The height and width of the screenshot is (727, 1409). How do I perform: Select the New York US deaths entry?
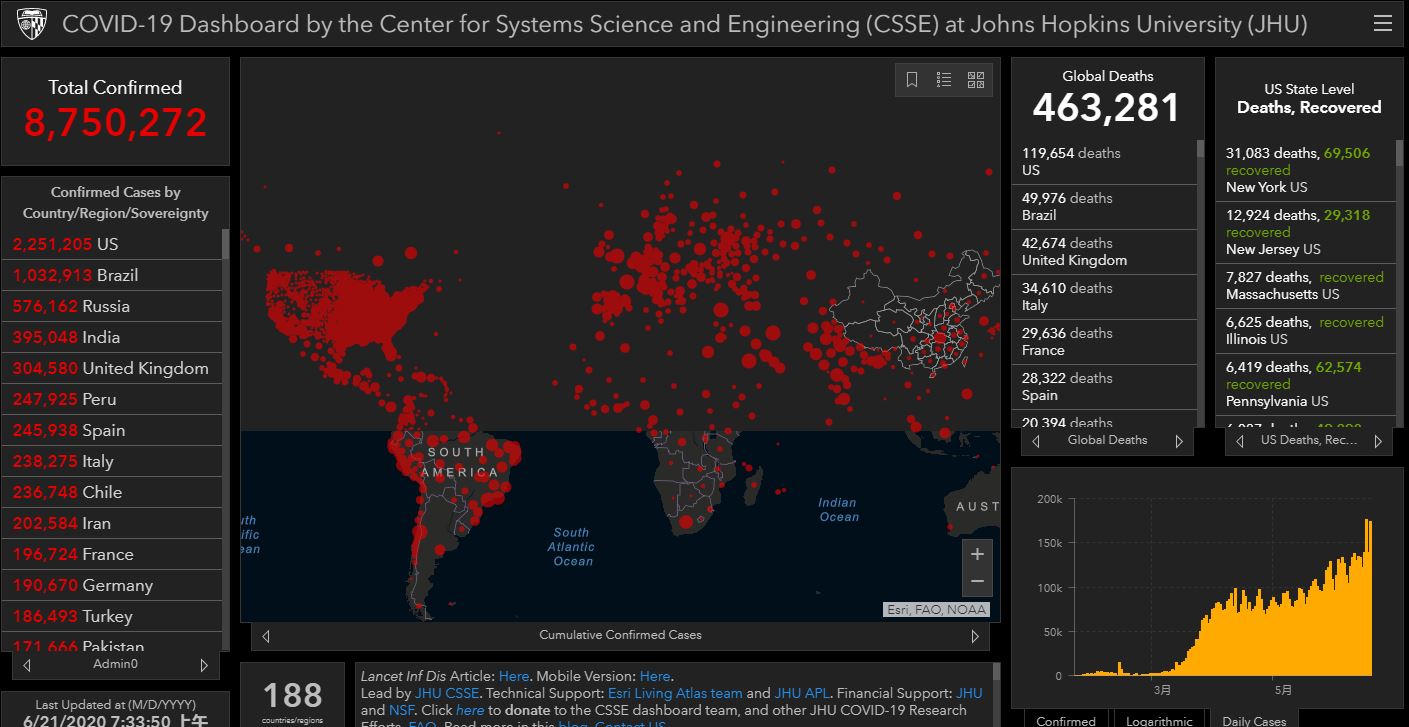point(1308,170)
